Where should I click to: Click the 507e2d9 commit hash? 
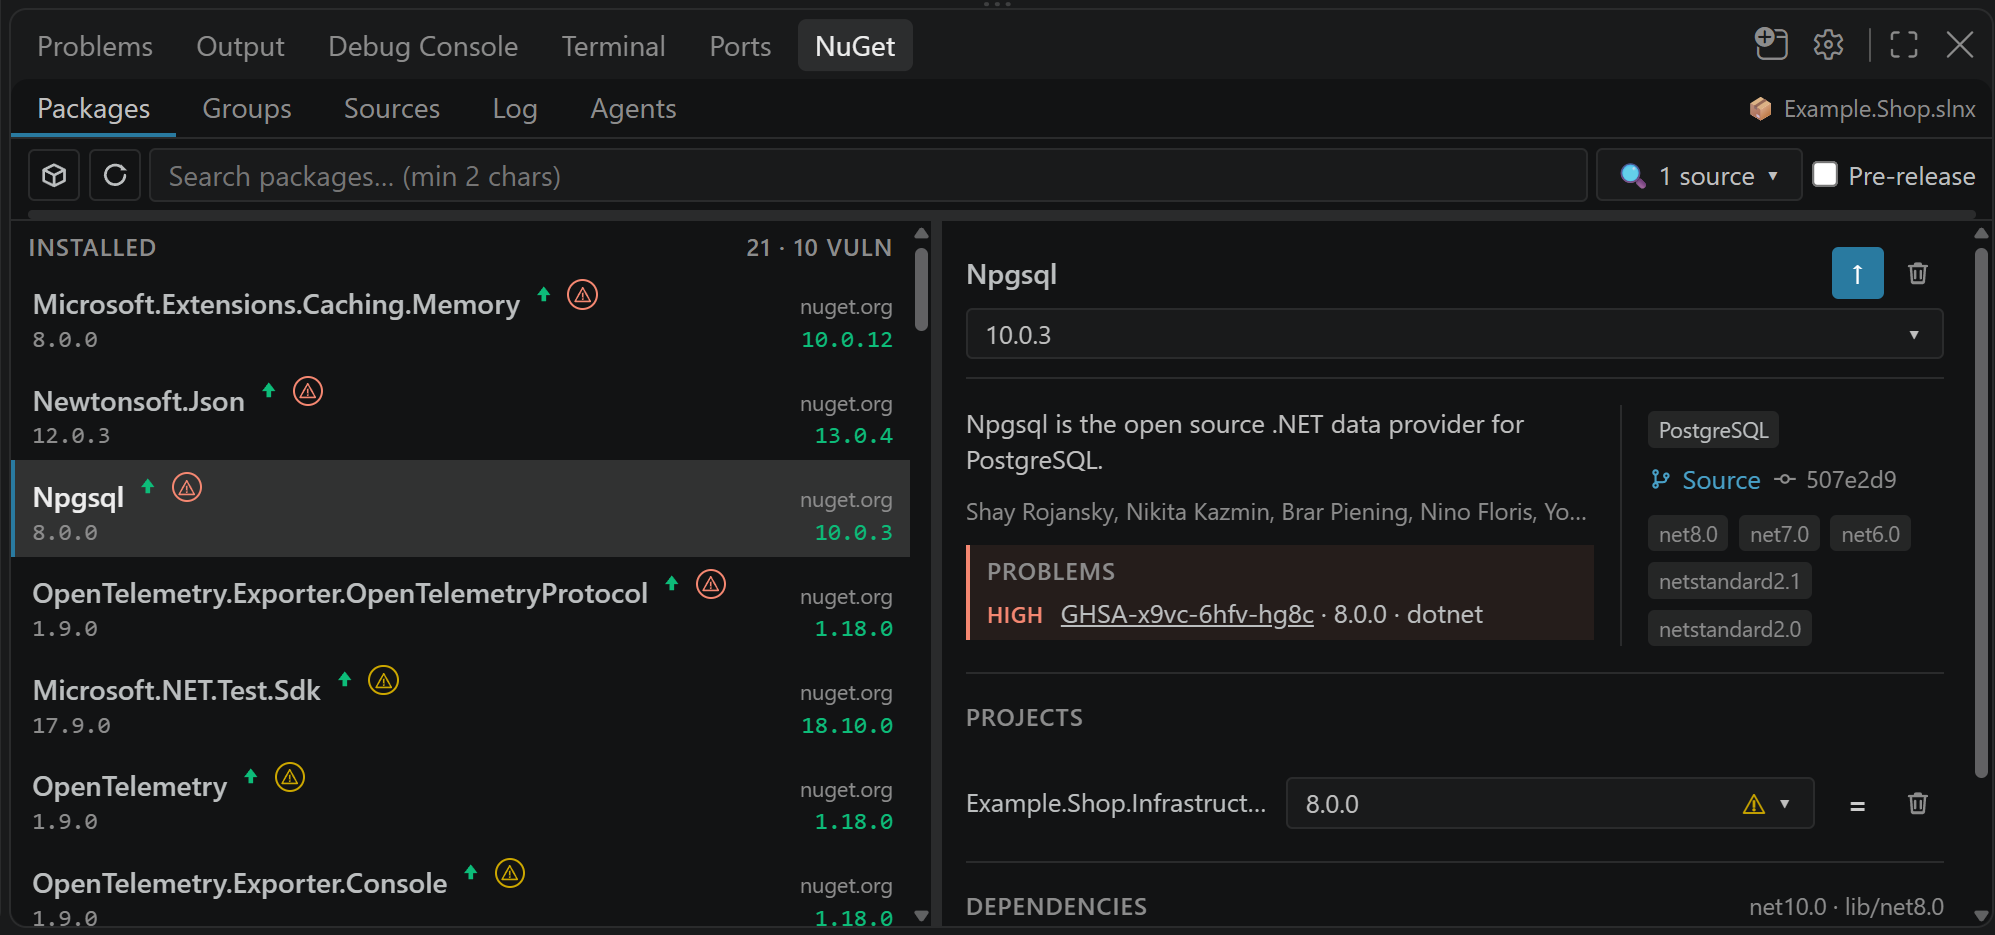click(x=1850, y=480)
